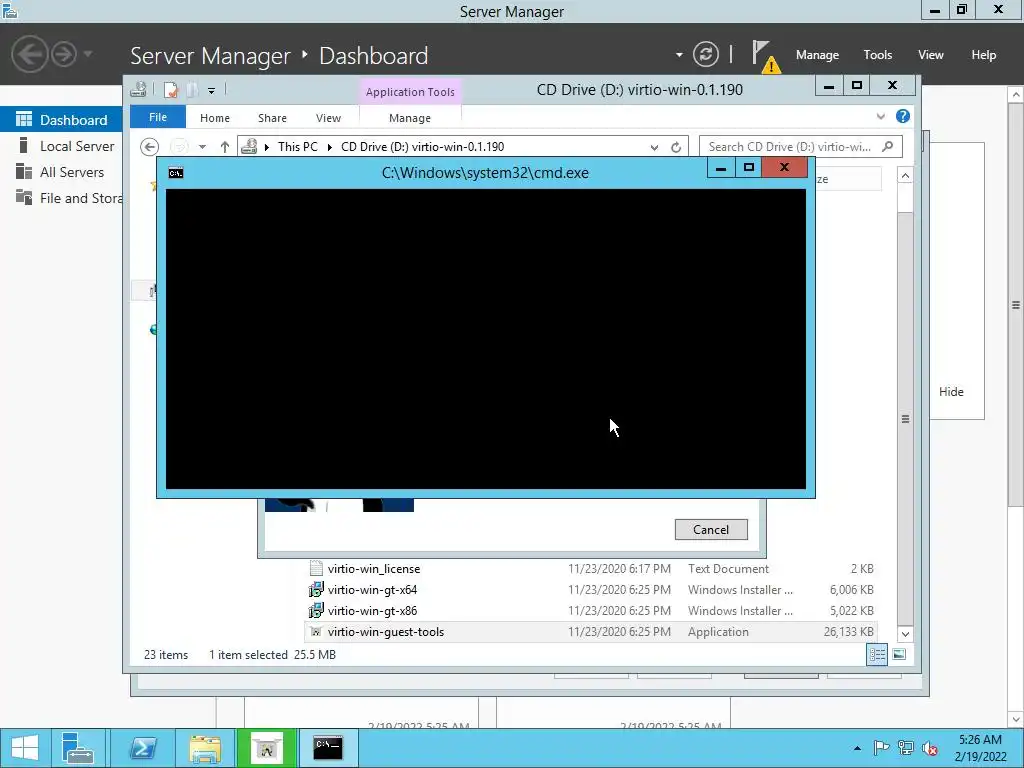Select Dashboard in Server Manager sidebar

(x=61, y=120)
